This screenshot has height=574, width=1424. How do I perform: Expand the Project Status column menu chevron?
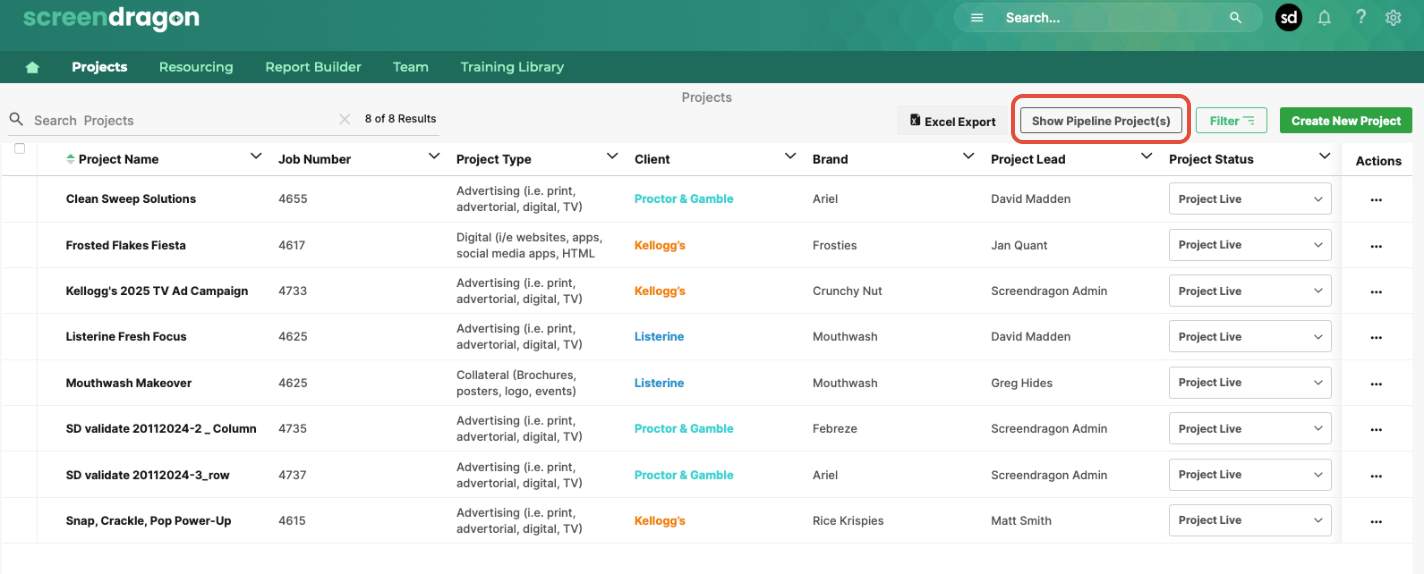click(1324, 157)
